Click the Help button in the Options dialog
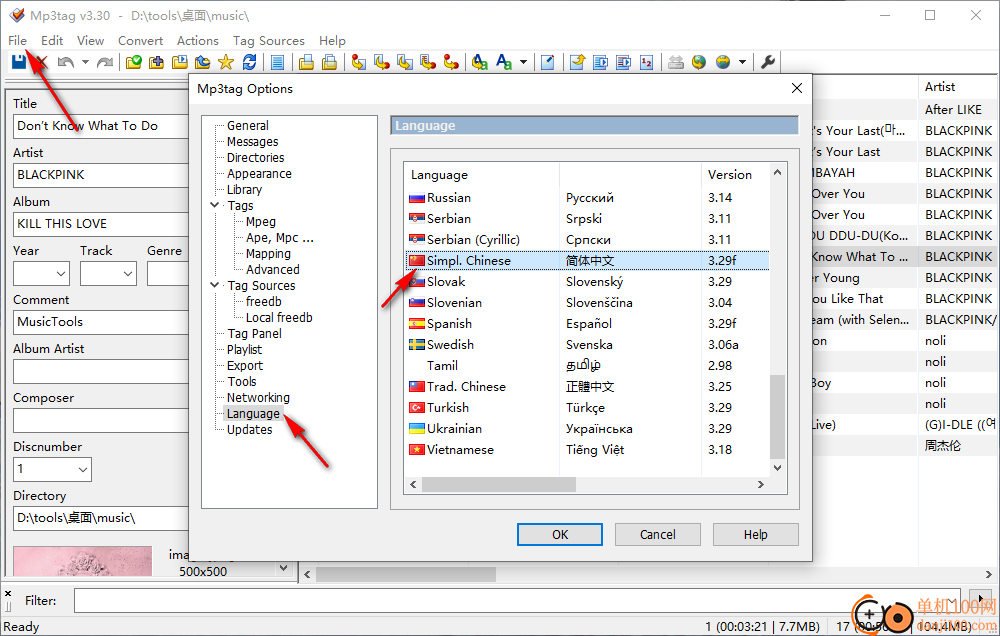Screen dimensions: 1000x636 pos(756,535)
